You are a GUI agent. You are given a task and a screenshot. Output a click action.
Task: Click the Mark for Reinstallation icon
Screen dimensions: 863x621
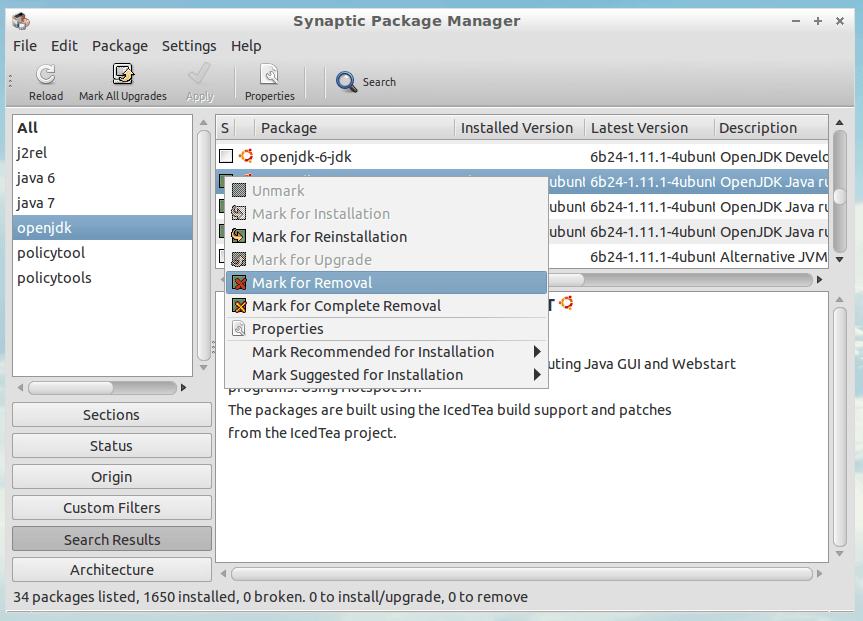pyautogui.click(x=239, y=237)
